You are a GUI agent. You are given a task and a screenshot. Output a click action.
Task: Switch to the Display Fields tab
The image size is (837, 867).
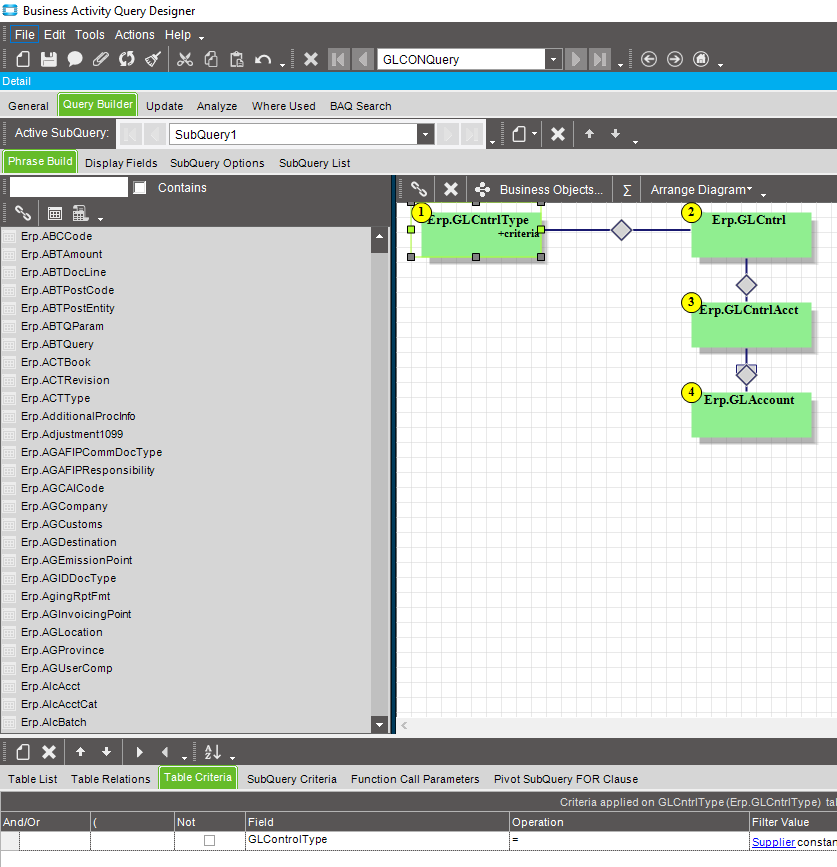coord(121,163)
